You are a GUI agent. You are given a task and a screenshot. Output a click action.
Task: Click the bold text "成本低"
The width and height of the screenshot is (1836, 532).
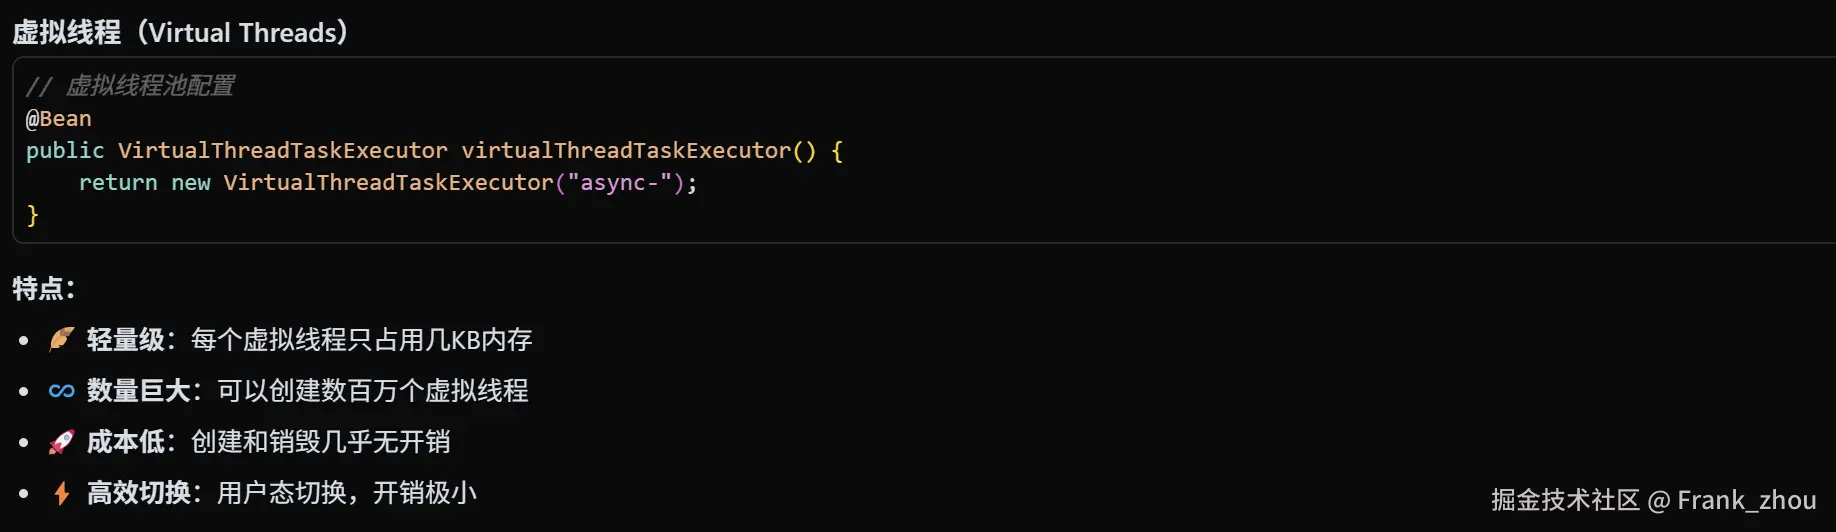tap(125, 442)
